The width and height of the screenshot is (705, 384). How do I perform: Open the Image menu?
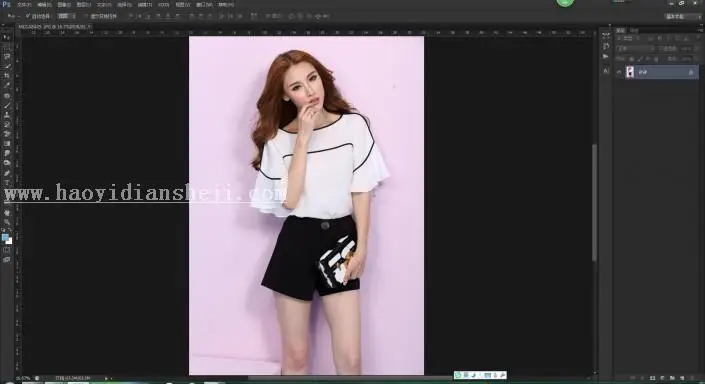tap(64, 4)
